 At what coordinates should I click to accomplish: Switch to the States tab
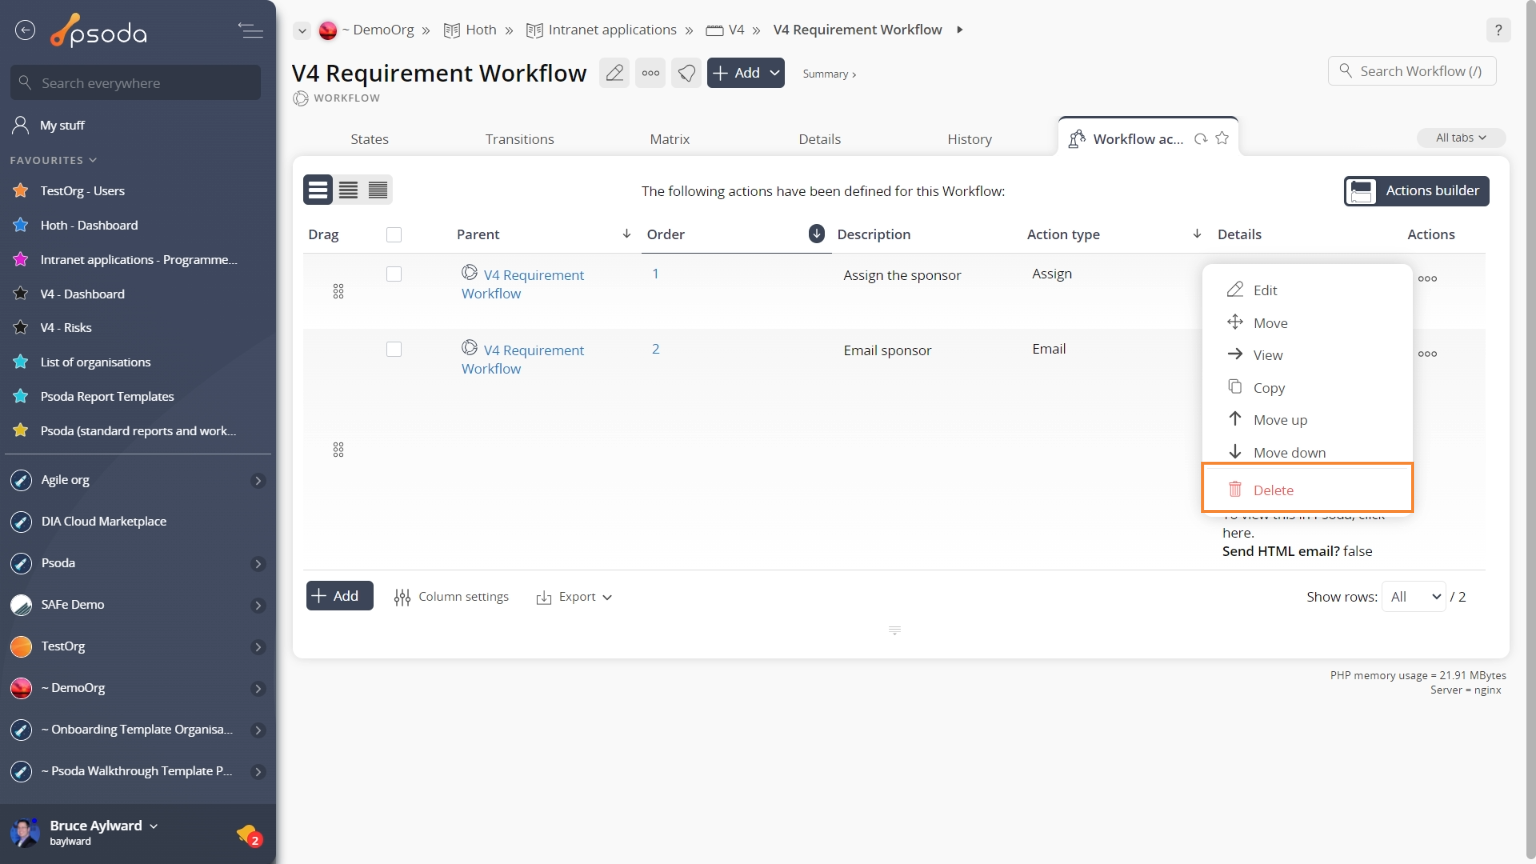point(369,139)
